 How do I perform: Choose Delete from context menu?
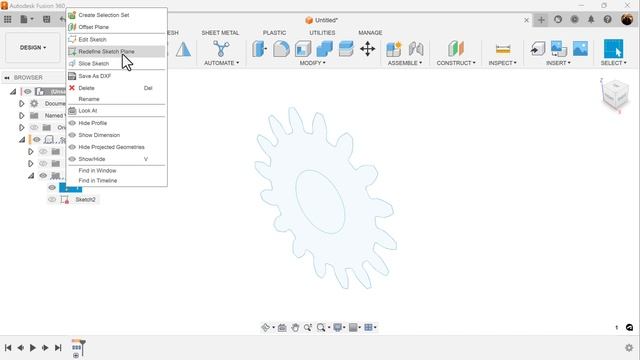[116, 88]
